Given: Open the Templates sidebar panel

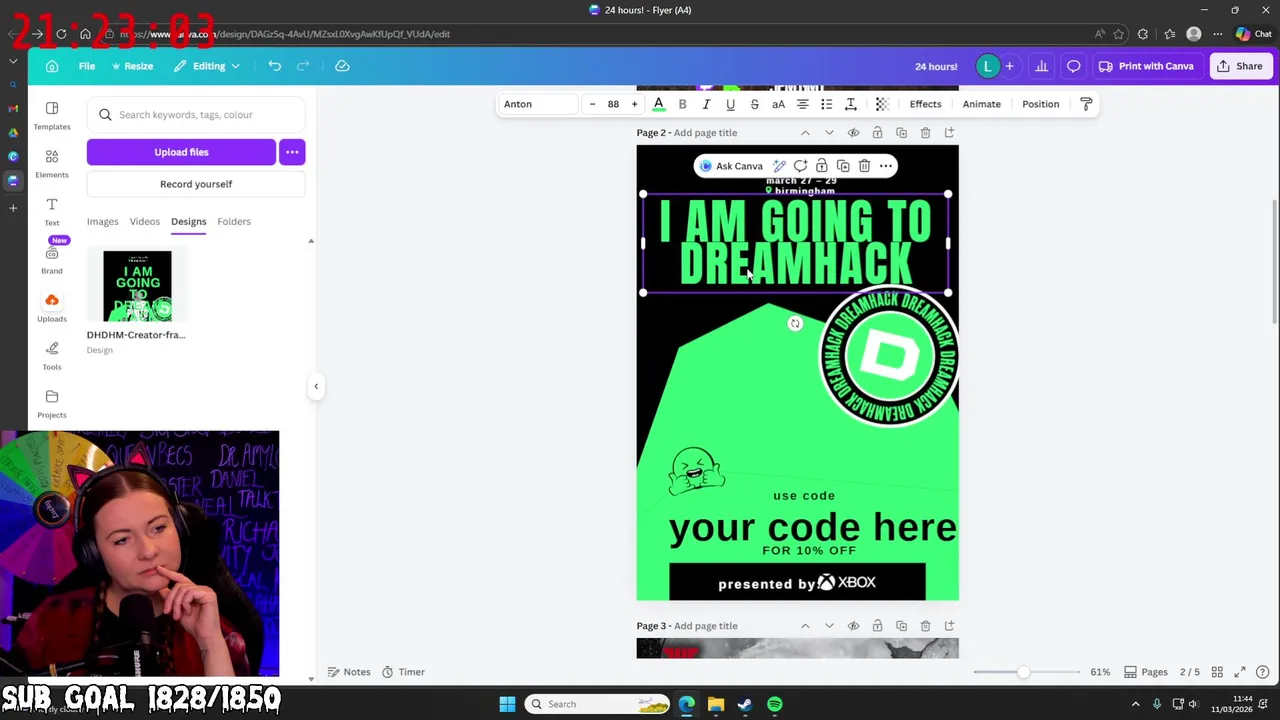Looking at the screenshot, I should coord(52,115).
